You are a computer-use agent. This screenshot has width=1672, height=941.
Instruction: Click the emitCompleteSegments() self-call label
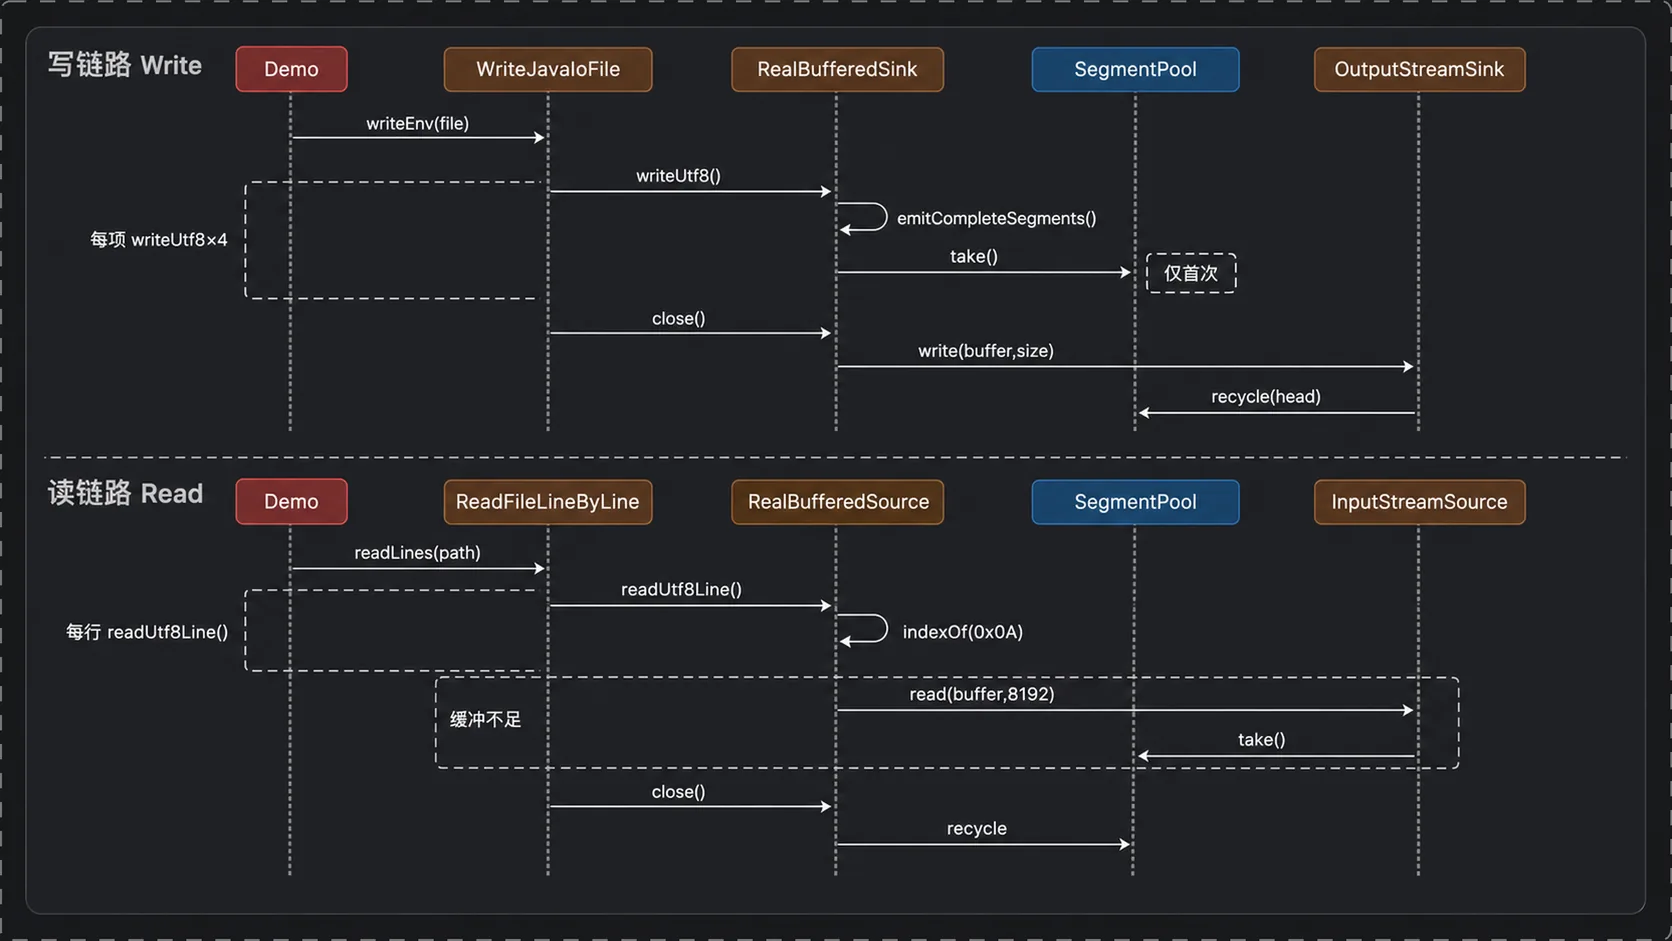996,218
